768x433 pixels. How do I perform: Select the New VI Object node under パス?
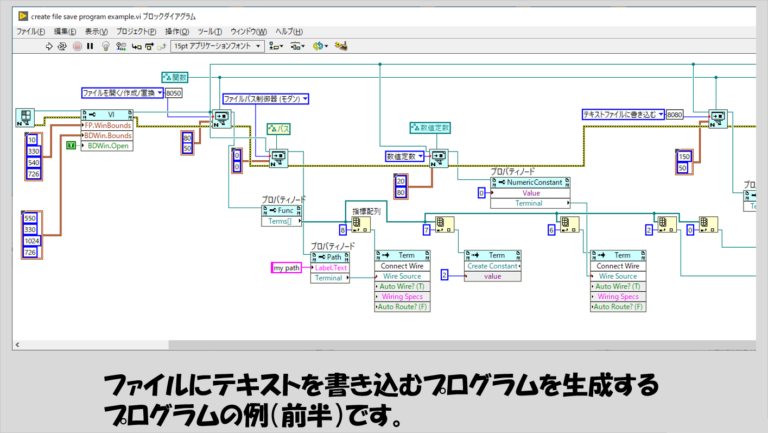pos(279,159)
